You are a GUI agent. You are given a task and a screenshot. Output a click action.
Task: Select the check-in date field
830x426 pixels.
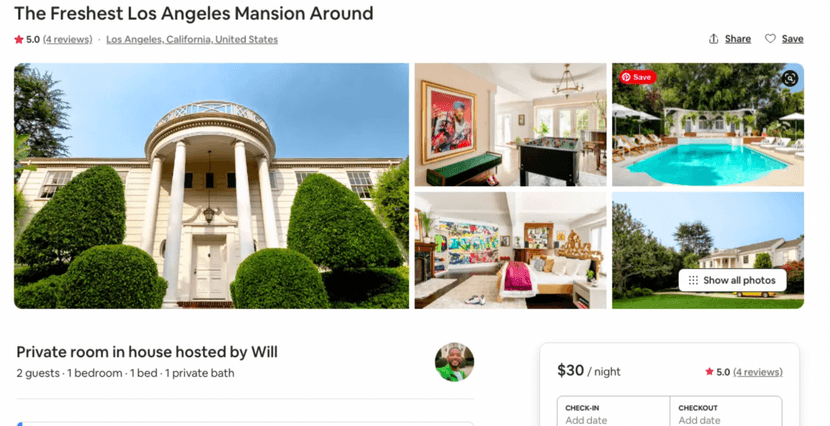[x=613, y=412]
